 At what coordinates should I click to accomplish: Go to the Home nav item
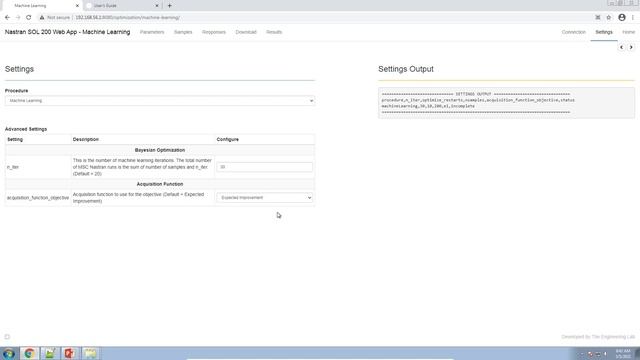click(628, 32)
